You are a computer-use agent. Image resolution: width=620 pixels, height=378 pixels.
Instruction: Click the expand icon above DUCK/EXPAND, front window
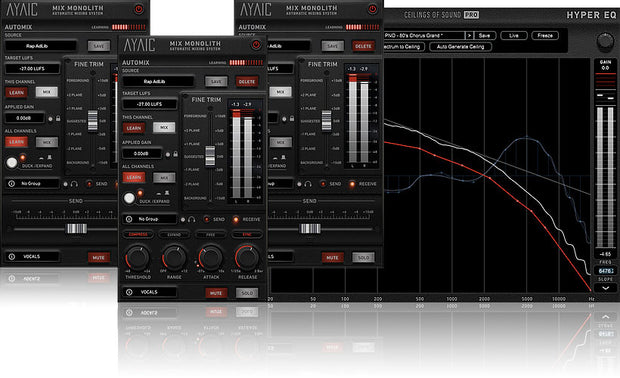click(x=167, y=193)
